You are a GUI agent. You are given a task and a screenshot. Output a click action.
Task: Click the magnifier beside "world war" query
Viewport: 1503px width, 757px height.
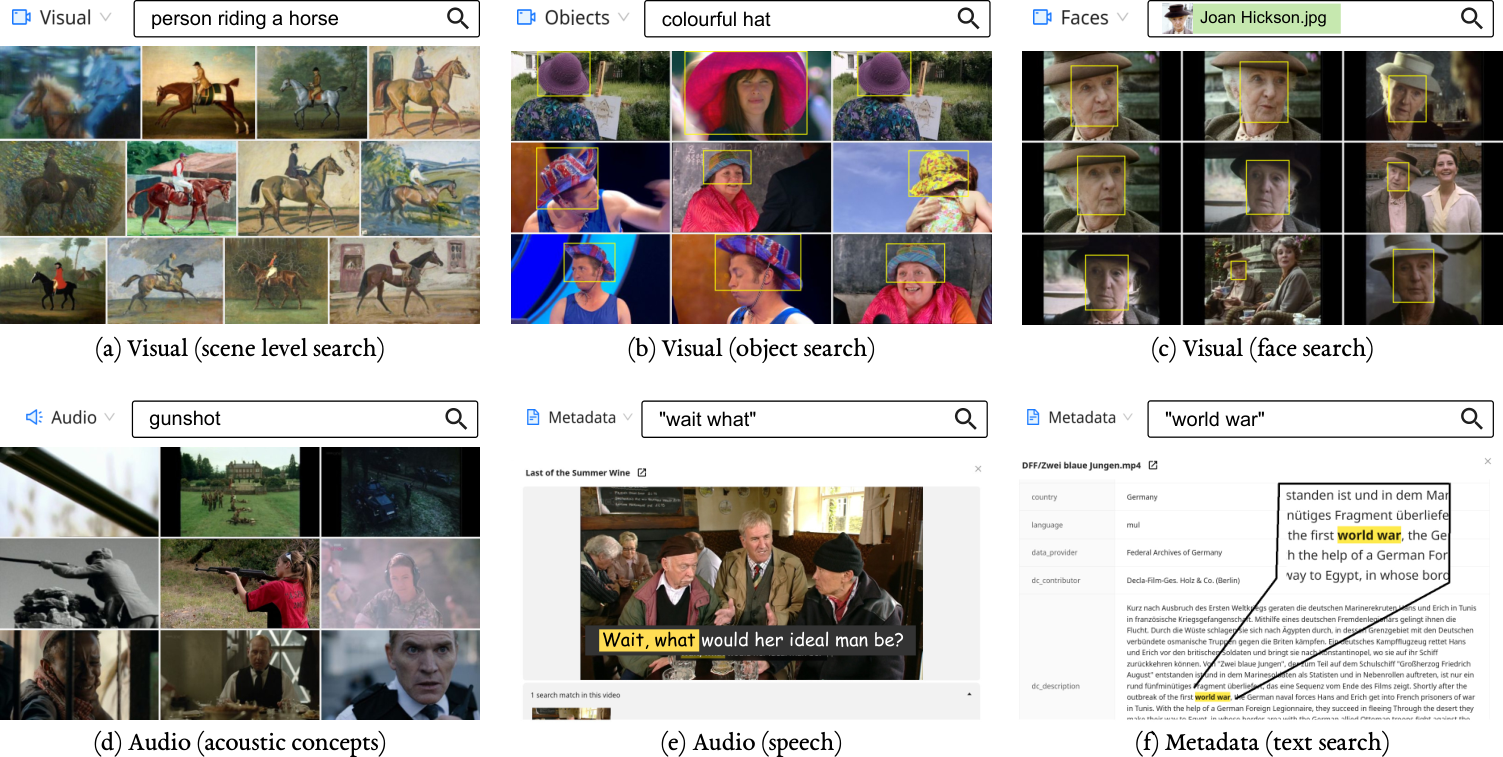click(1471, 418)
